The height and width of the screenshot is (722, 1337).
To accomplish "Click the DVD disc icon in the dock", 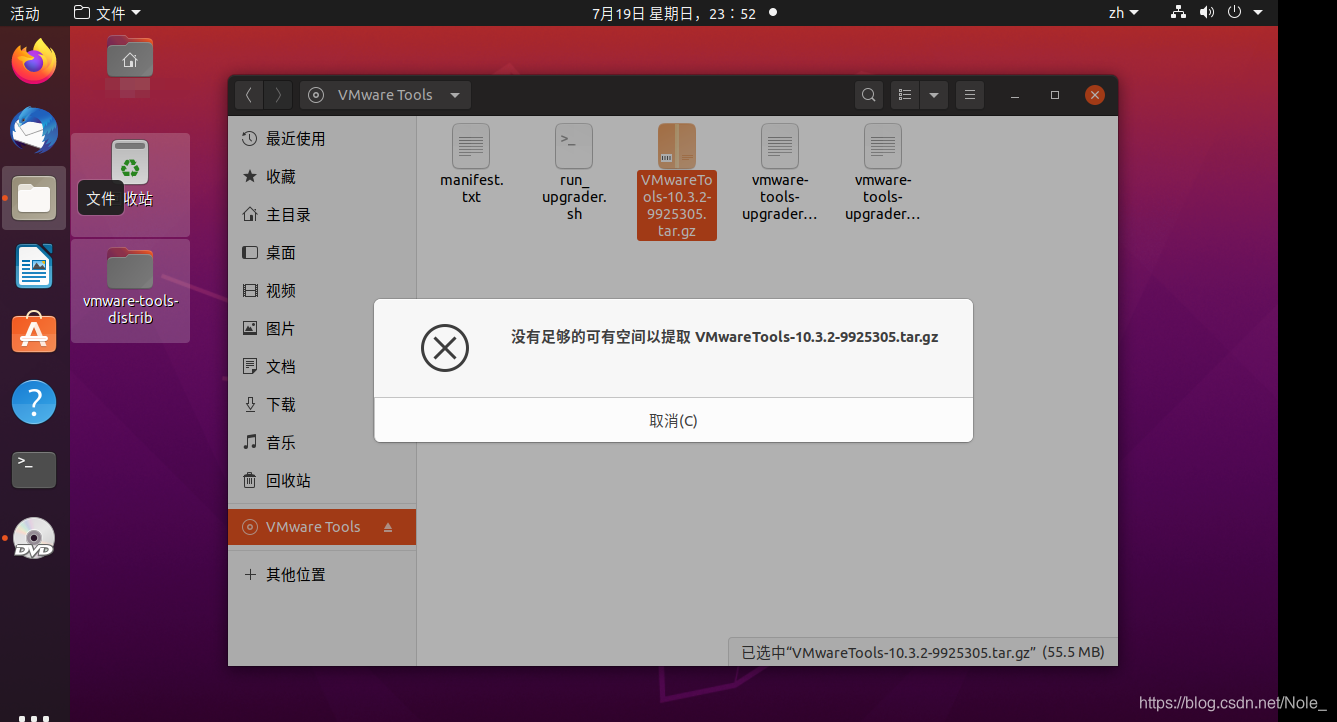I will (34, 538).
